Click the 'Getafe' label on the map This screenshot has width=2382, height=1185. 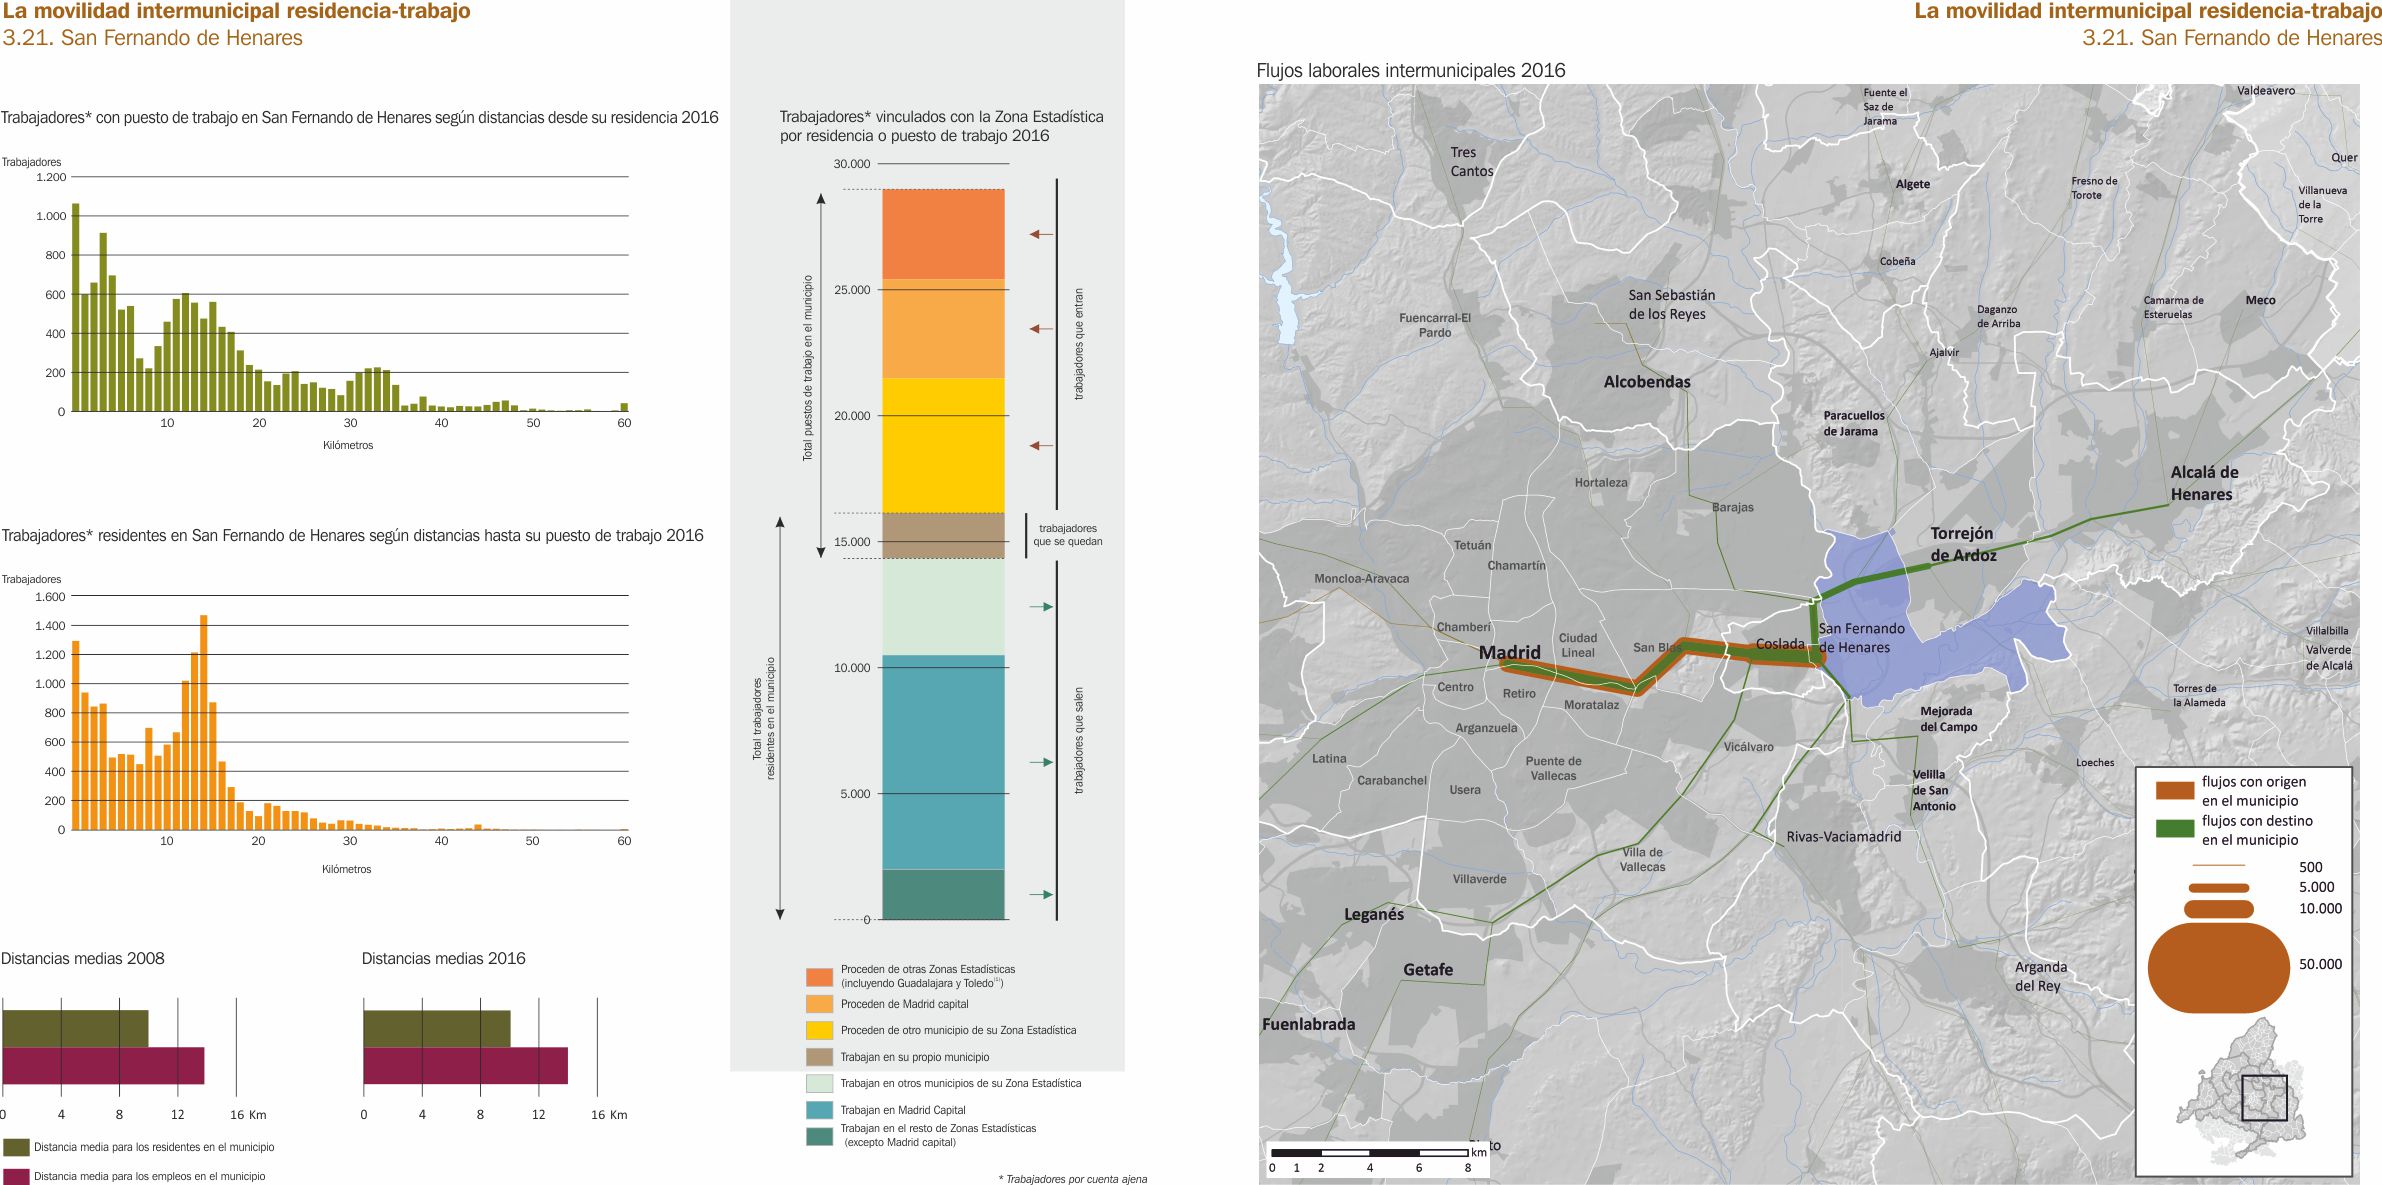pos(1428,969)
